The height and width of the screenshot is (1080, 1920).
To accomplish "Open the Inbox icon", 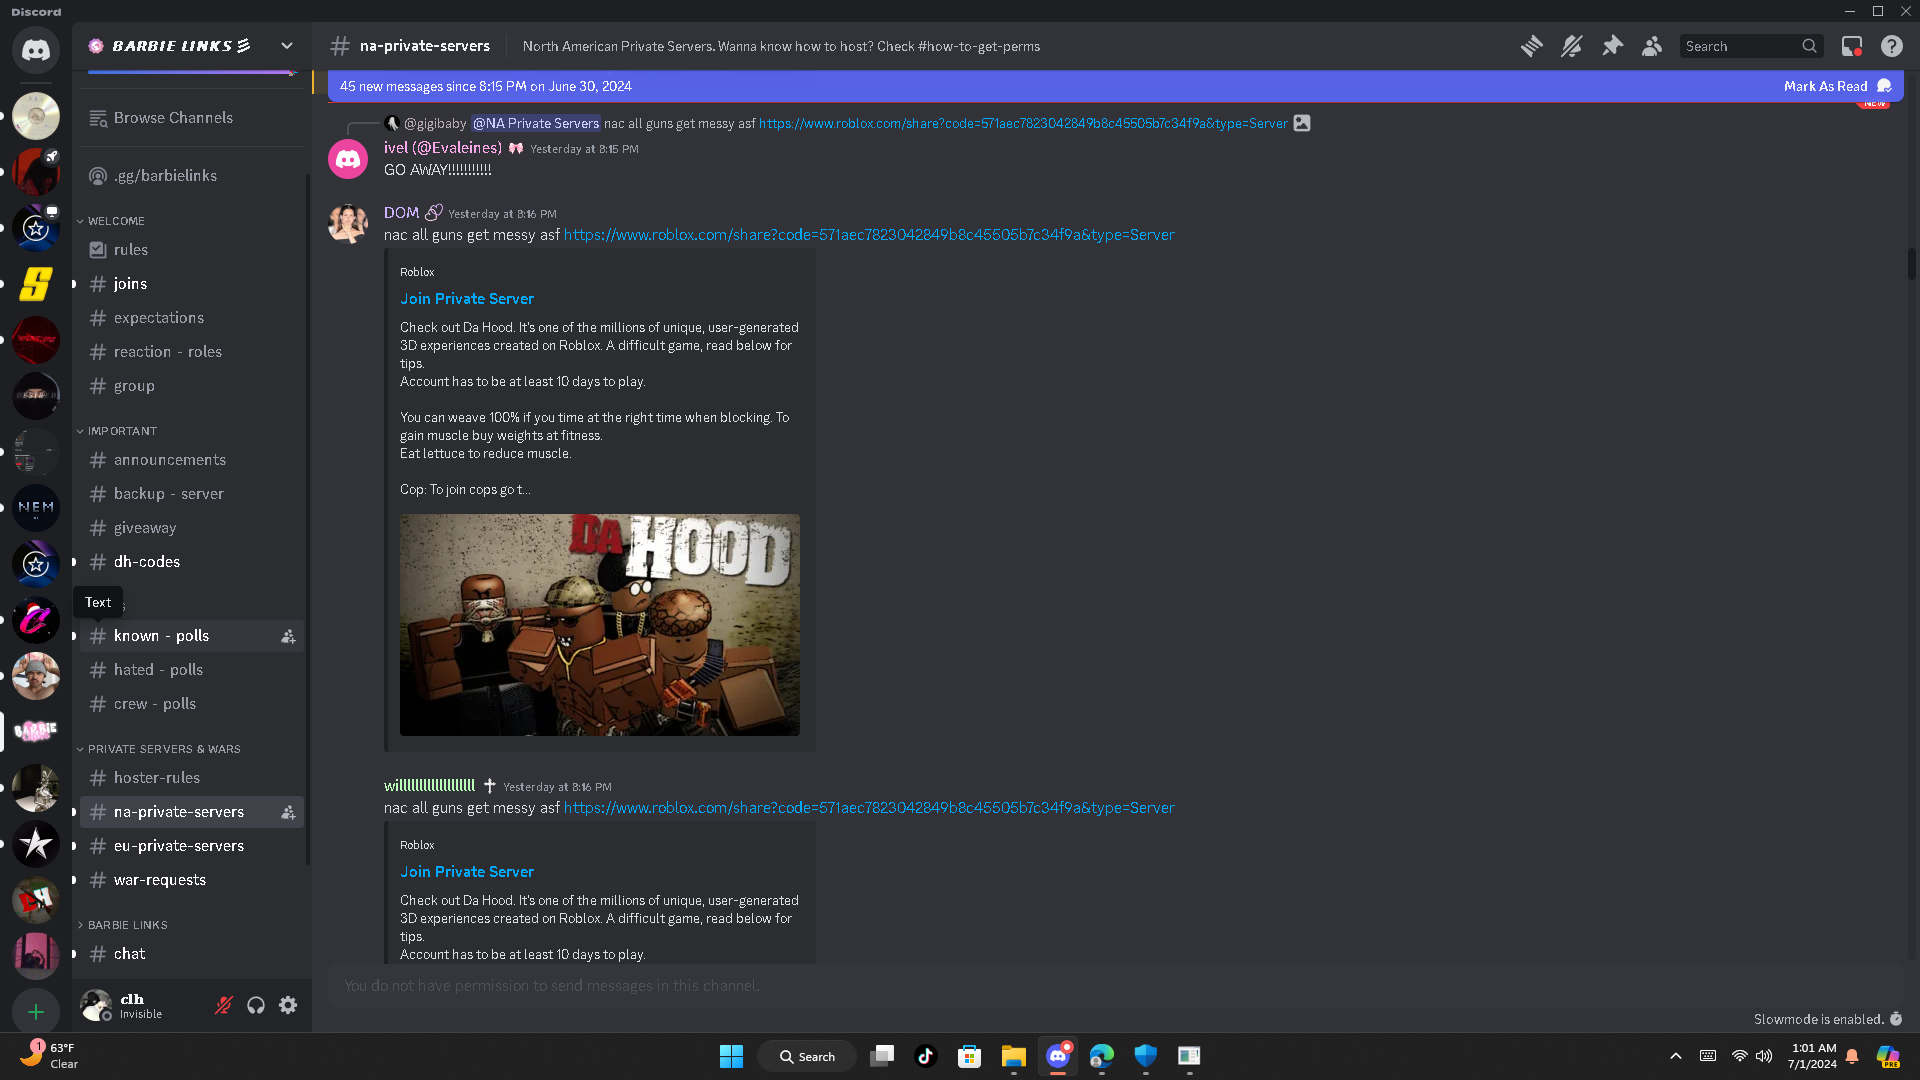I will 1852,46.
